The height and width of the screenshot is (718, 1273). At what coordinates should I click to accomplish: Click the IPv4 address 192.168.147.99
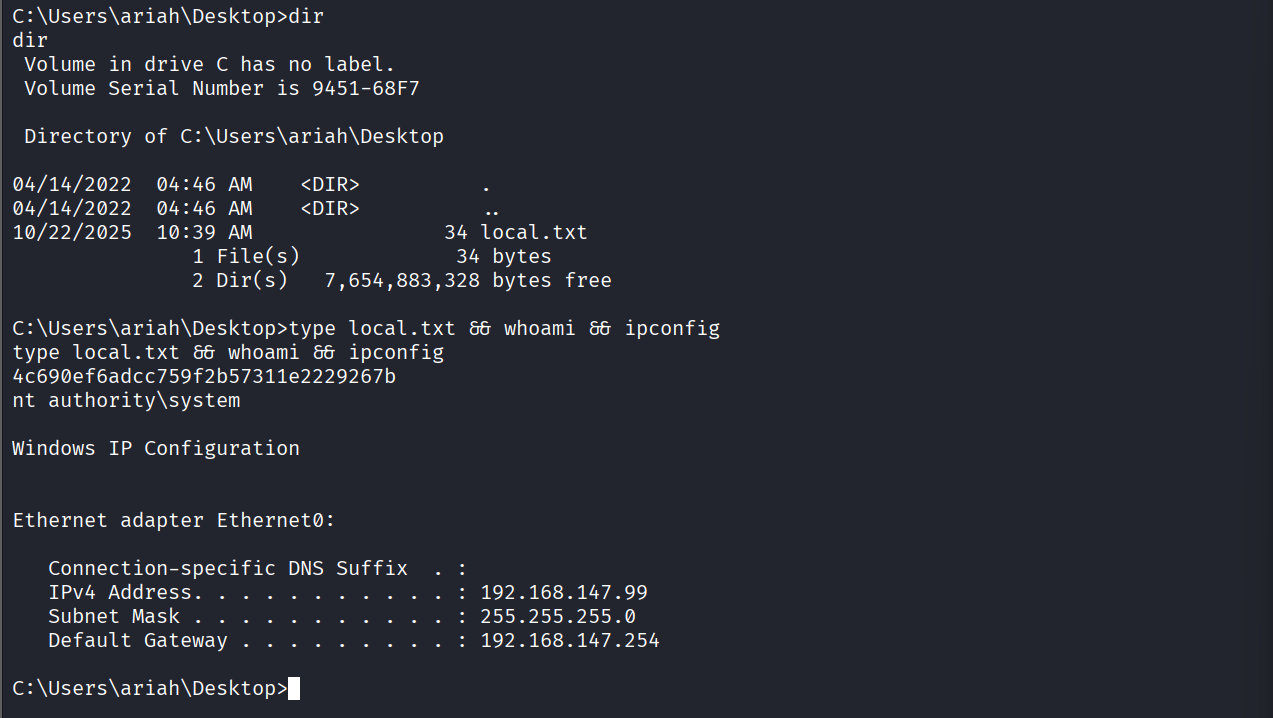pos(564,593)
